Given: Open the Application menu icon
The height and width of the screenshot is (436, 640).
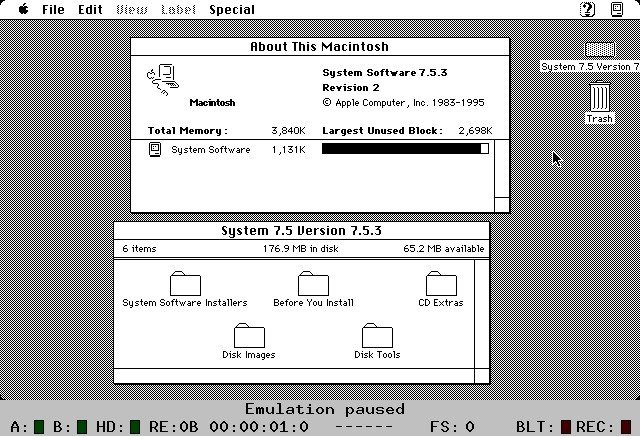Looking at the screenshot, I should [617, 9].
